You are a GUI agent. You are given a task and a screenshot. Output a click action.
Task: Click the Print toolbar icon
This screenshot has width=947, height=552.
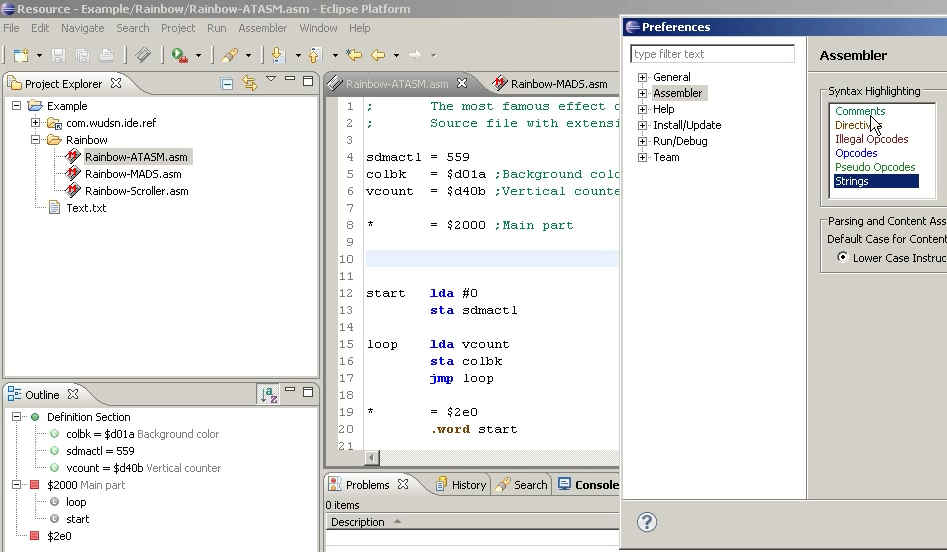tap(106, 56)
